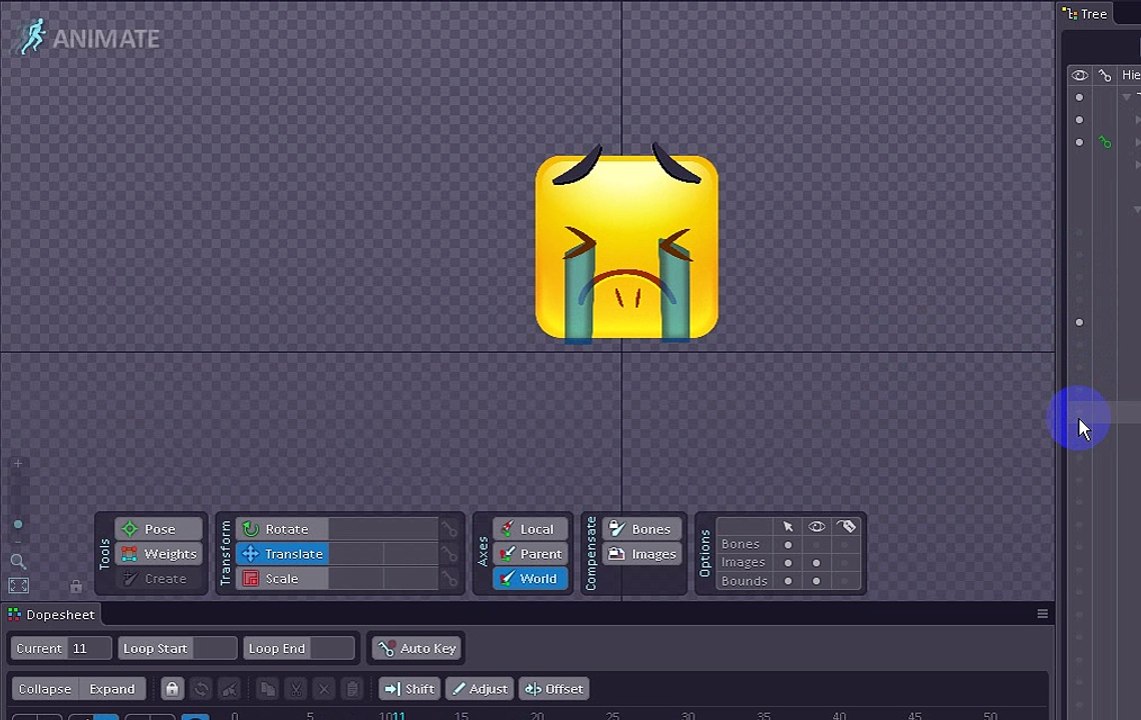Collapse all dopesheet rows
1141x720 pixels.
click(x=45, y=689)
